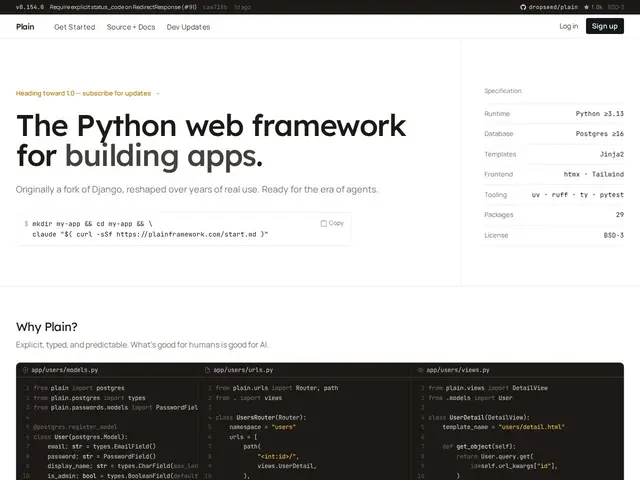
Task: Click the Log in link
Action: pos(569,26)
